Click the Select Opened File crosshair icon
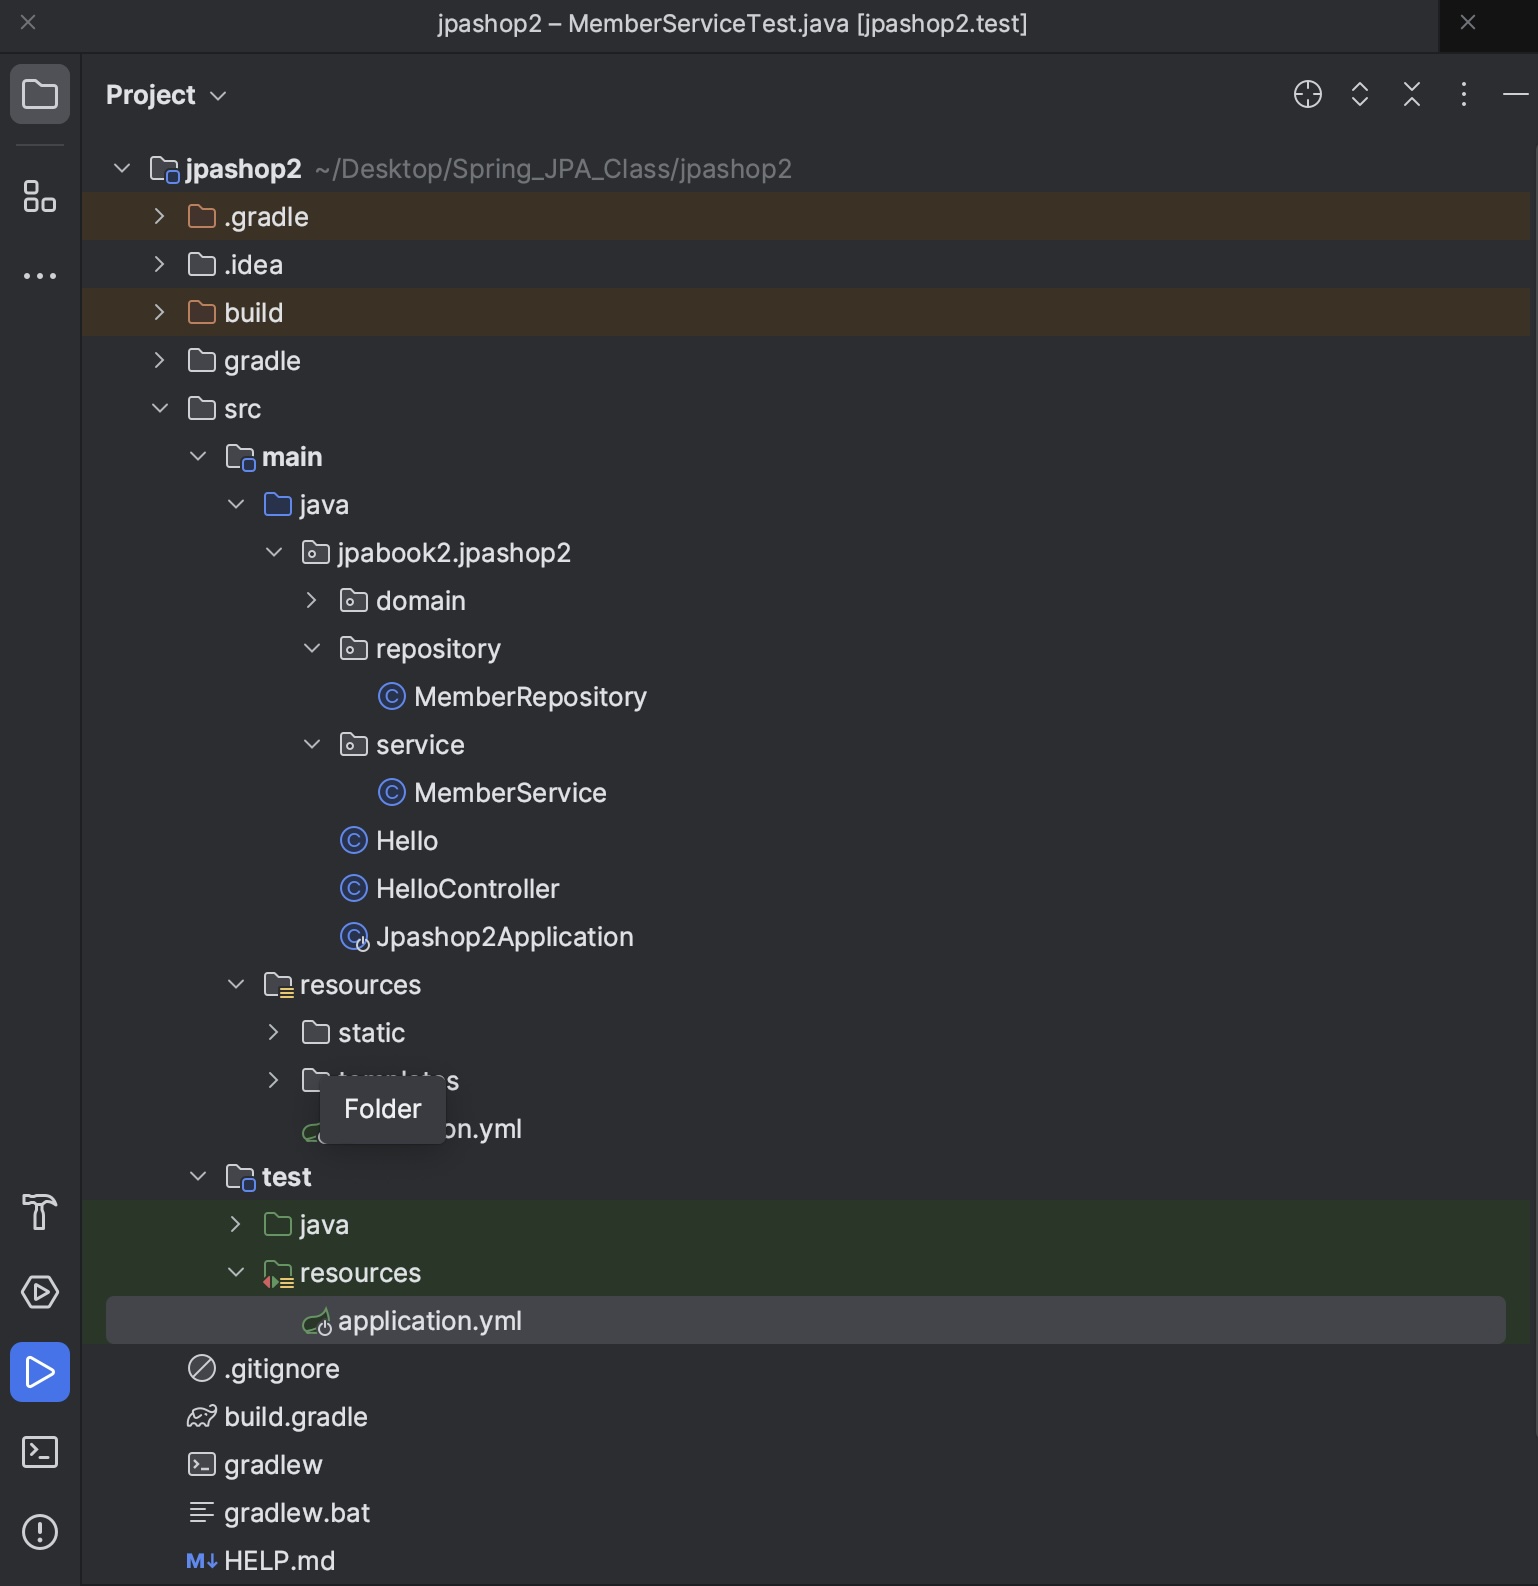 click(1307, 95)
